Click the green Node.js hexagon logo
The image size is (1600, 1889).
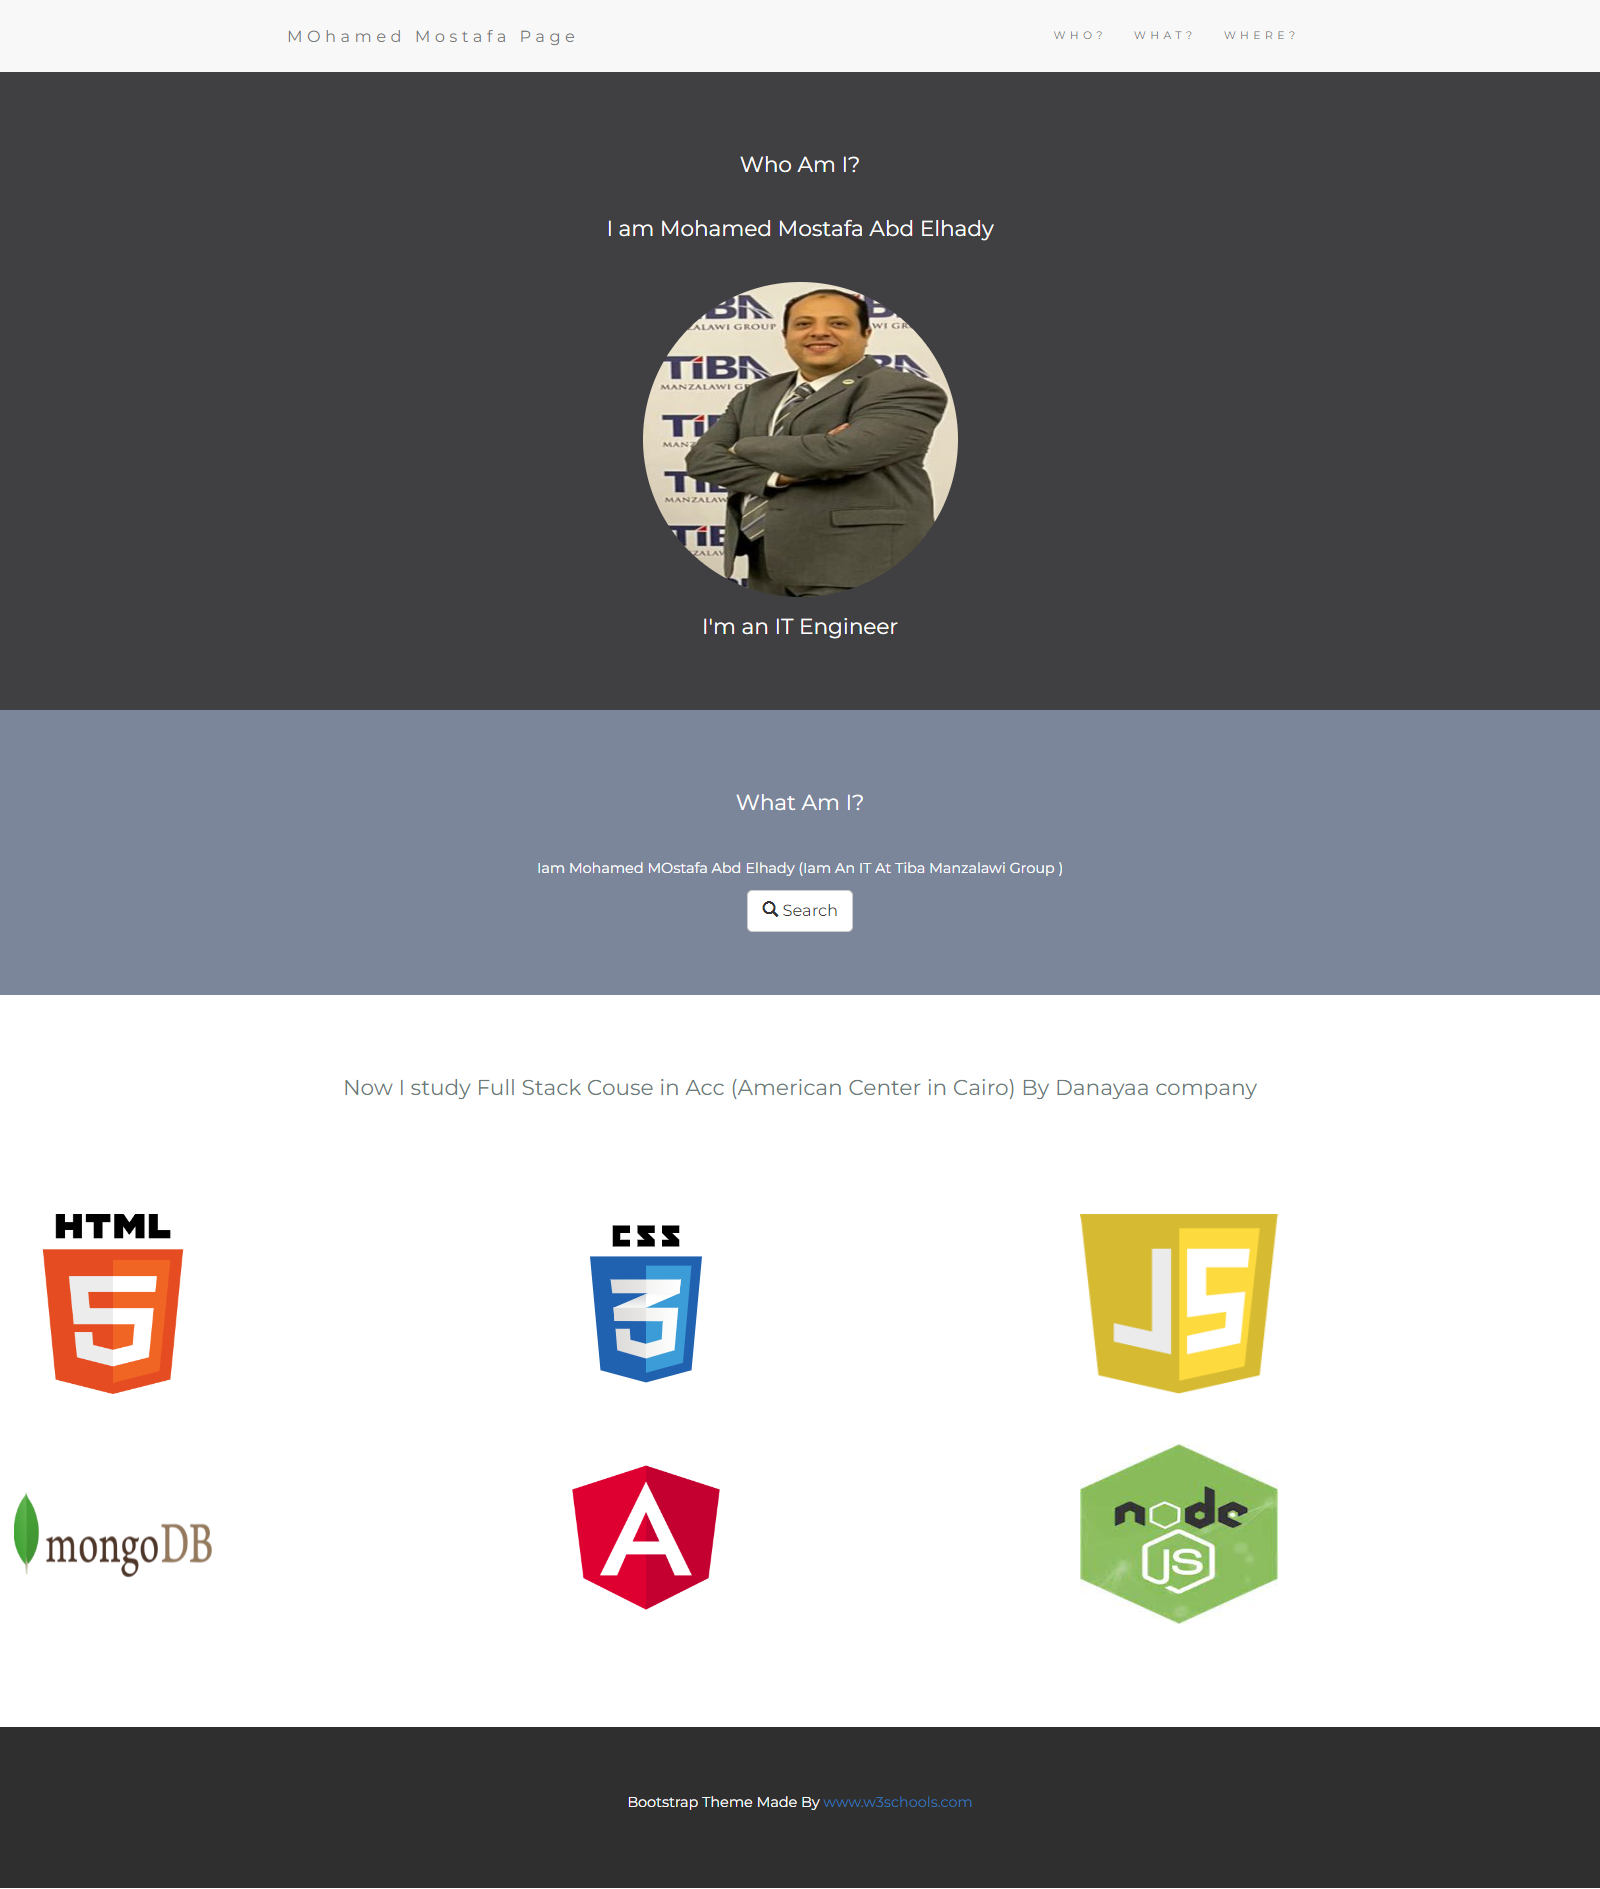click(1179, 1534)
